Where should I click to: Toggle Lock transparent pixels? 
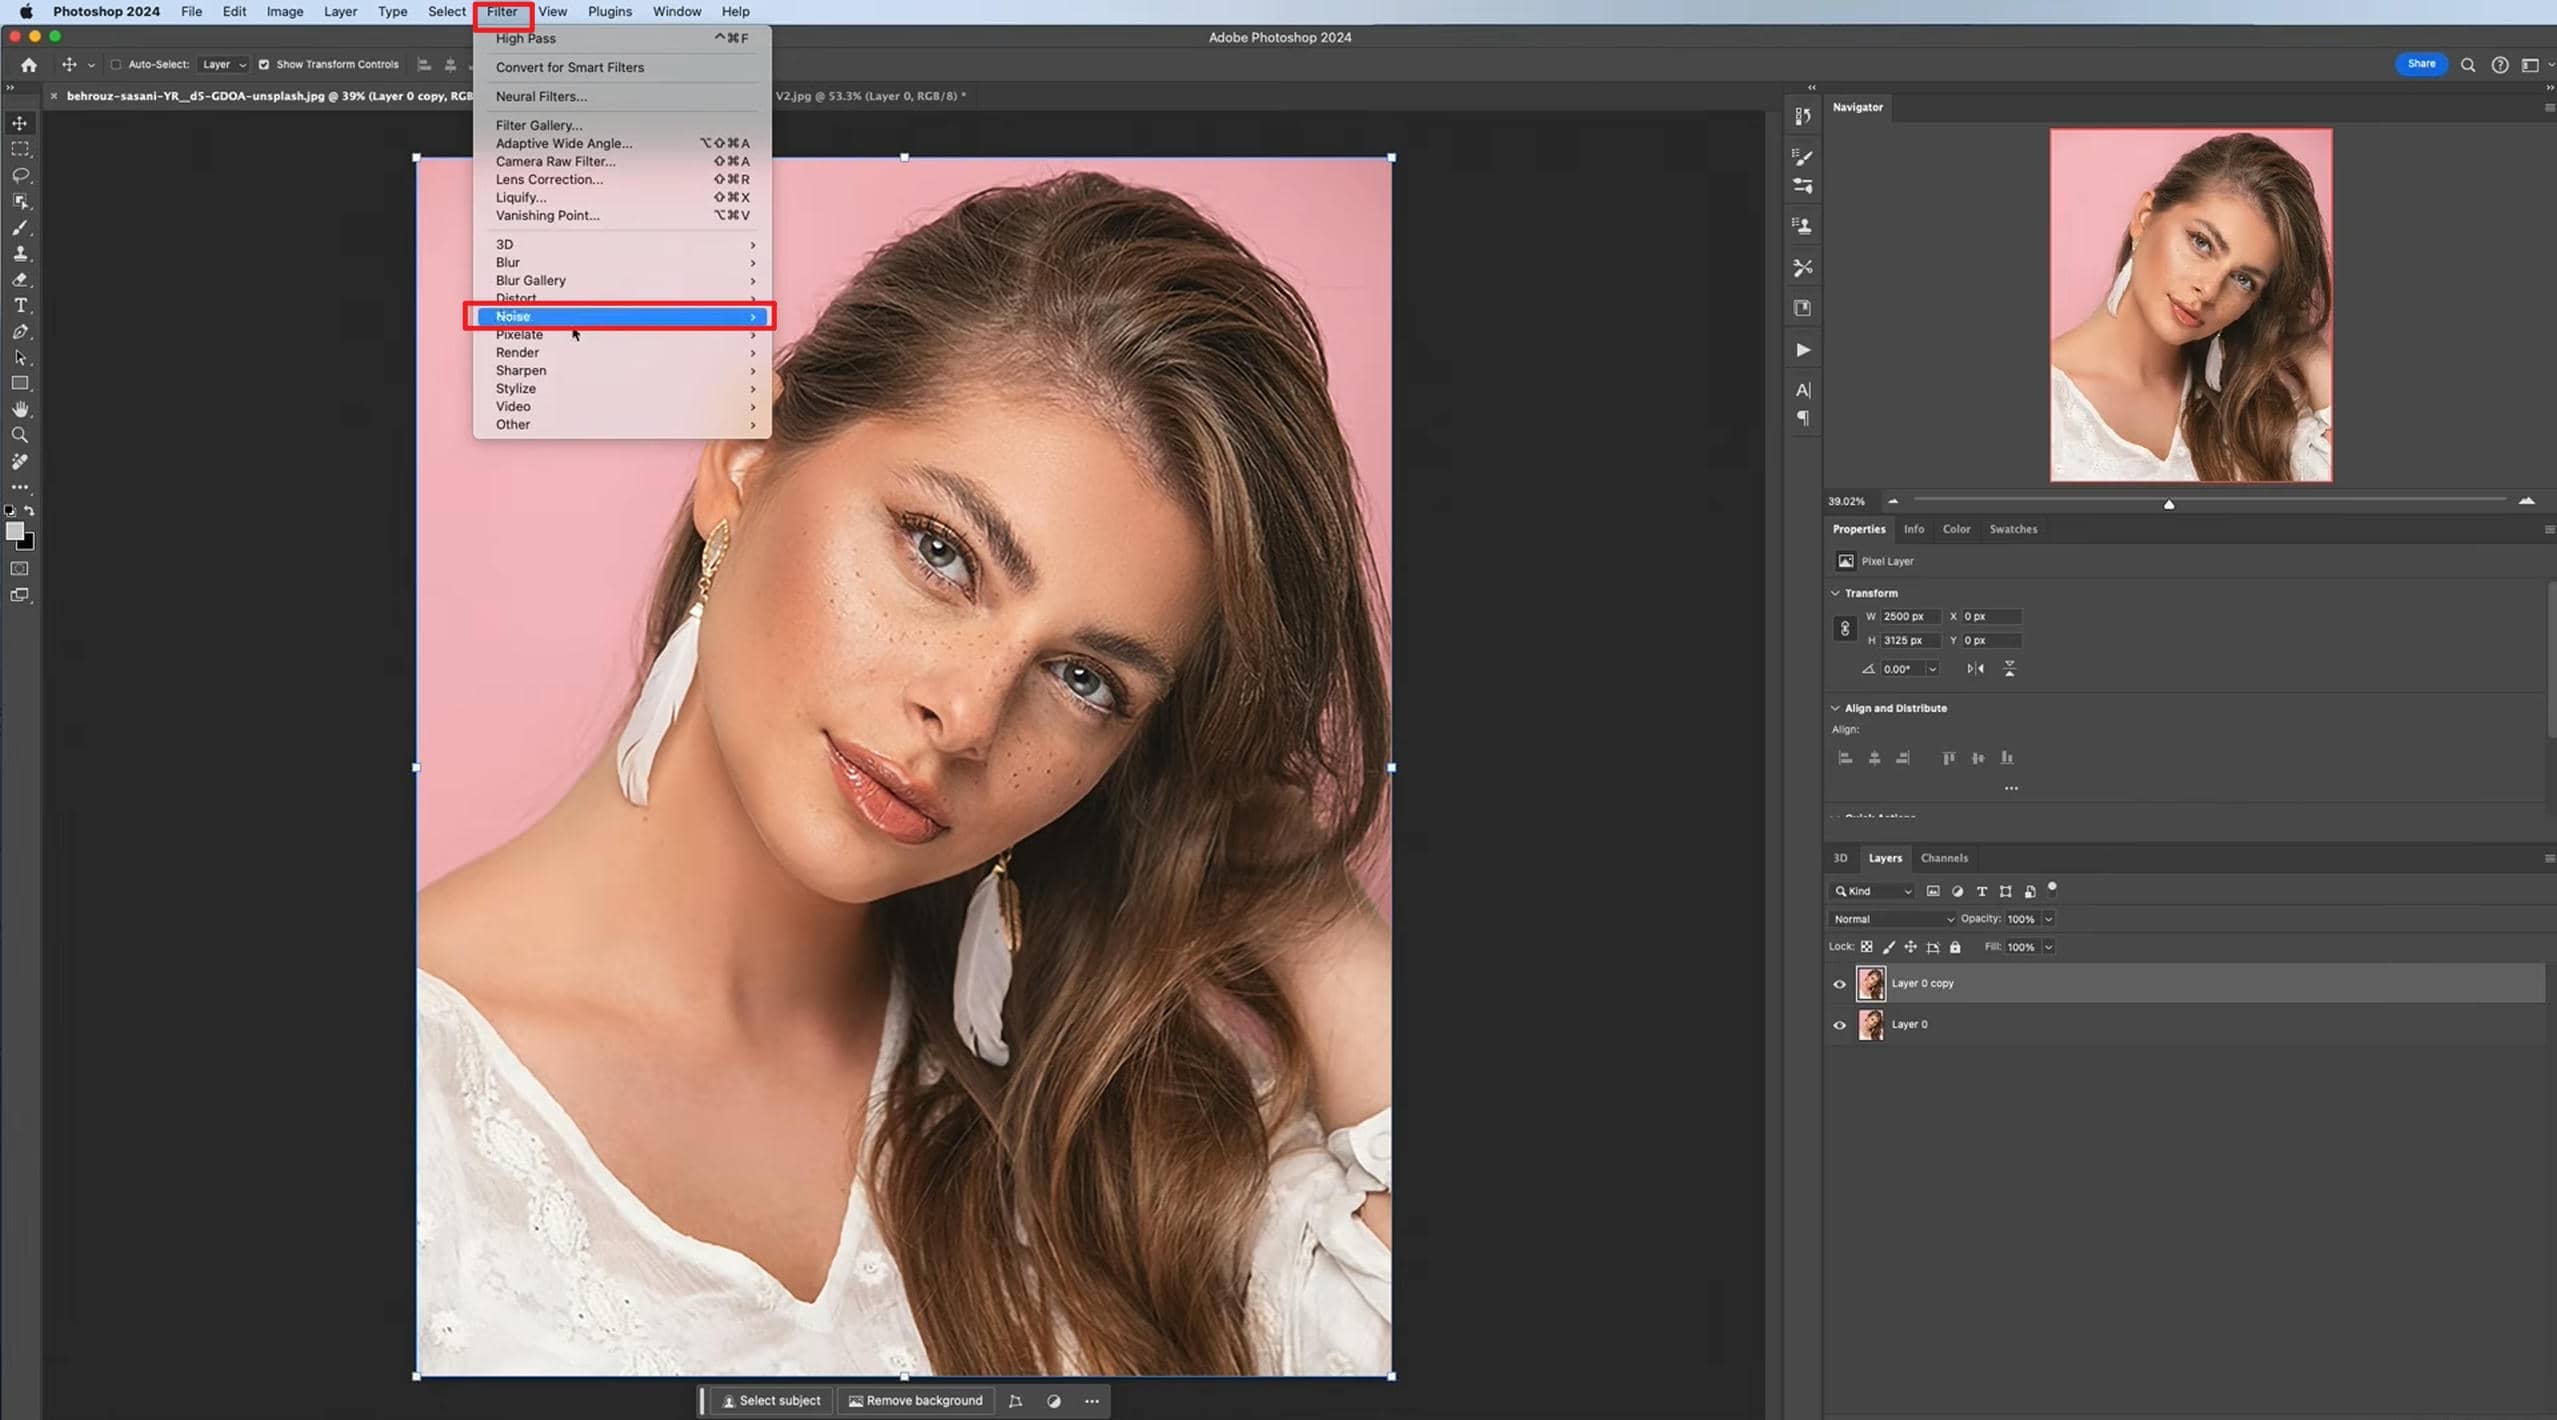click(x=1866, y=947)
